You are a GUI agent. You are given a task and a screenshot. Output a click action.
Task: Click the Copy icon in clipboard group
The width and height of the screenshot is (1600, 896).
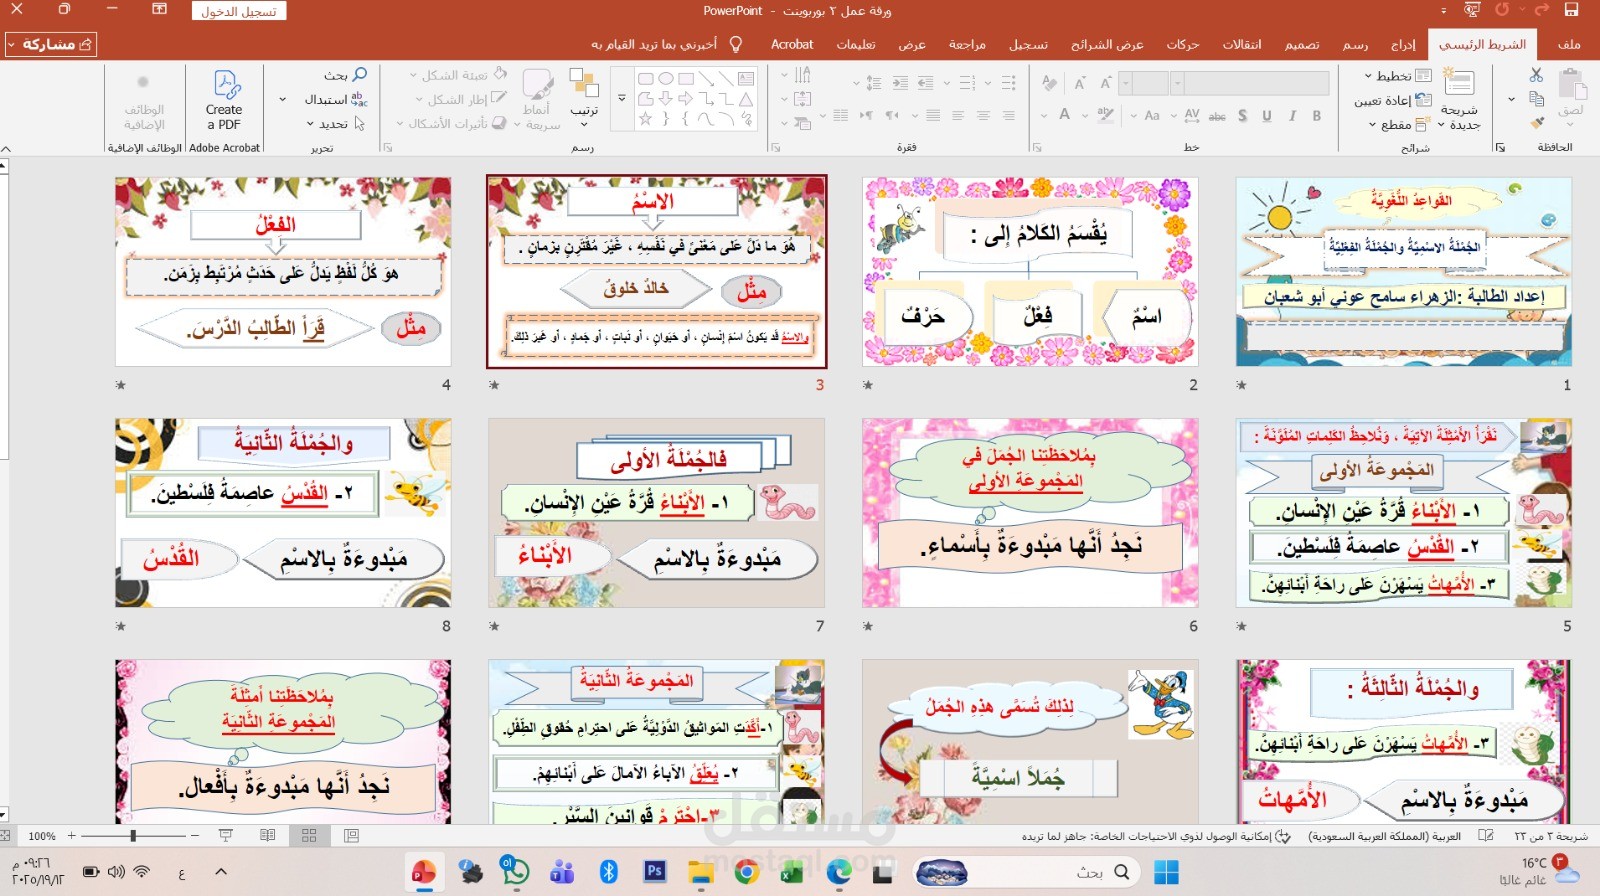(x=1536, y=99)
